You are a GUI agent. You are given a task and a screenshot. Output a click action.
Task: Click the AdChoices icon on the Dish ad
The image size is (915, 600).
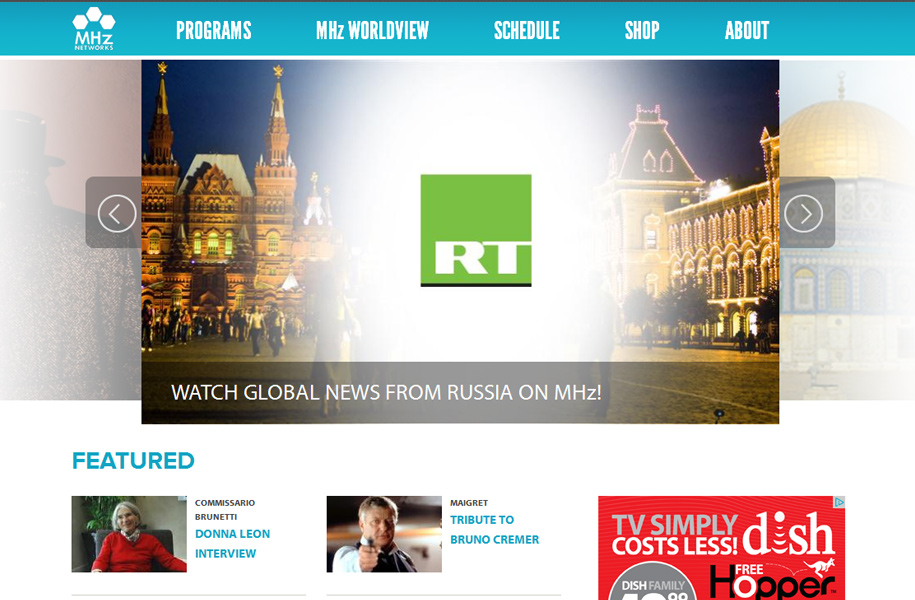[840, 502]
